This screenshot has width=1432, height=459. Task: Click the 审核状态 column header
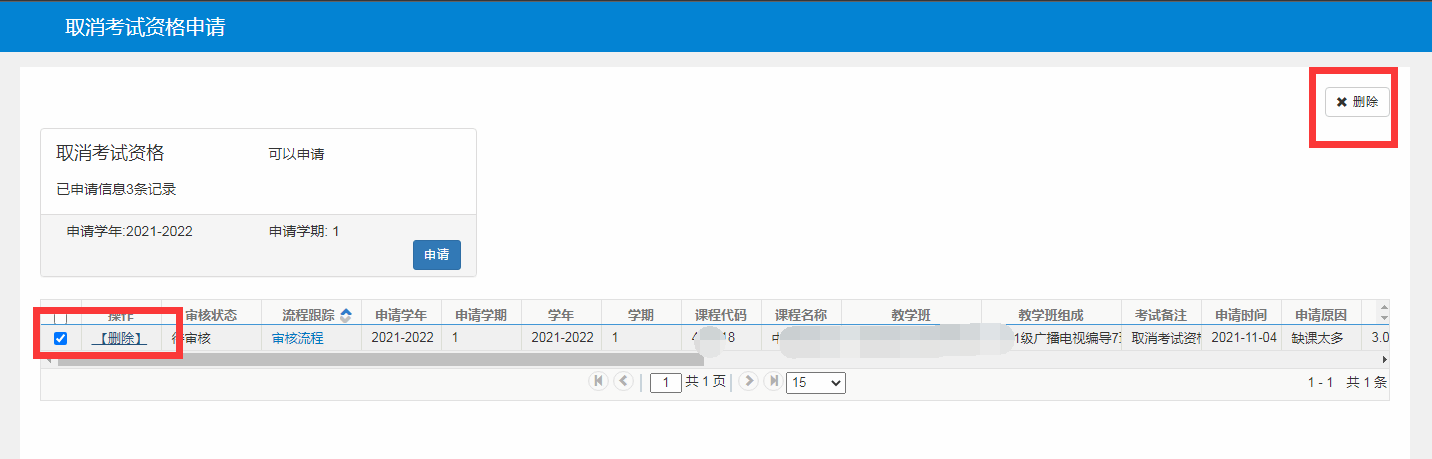coord(211,315)
